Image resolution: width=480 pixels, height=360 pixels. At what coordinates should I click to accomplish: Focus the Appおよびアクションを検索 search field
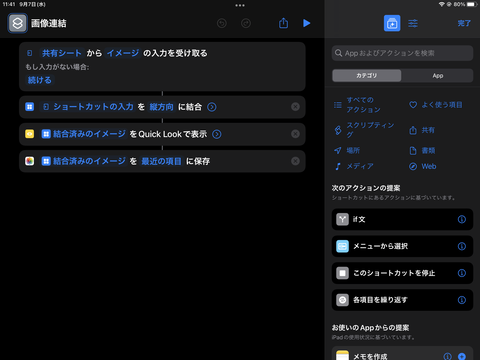coord(402,53)
